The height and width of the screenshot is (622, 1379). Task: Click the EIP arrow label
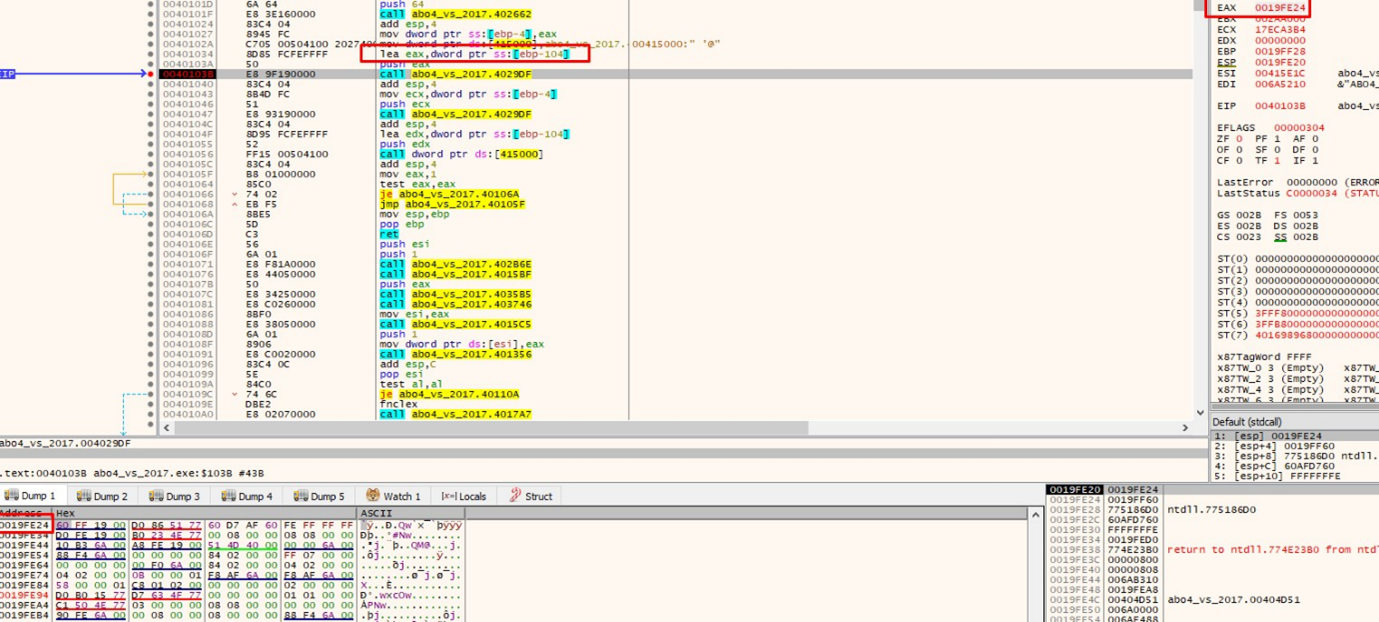click(x=7, y=74)
